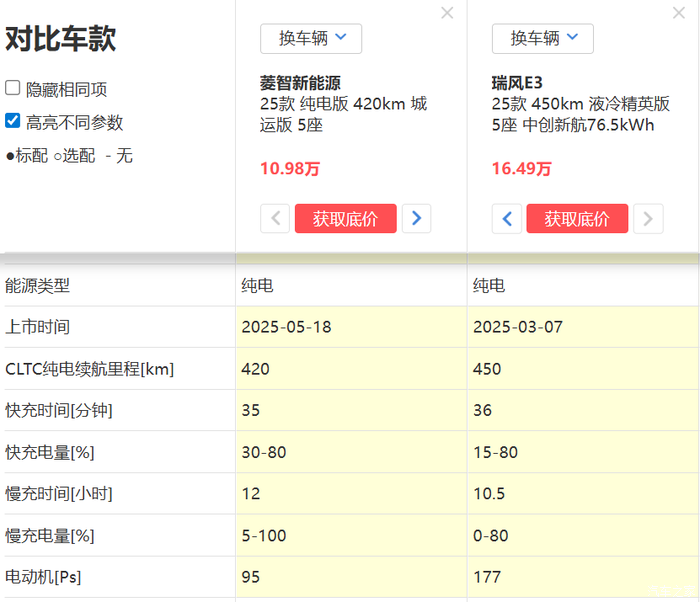700x602 pixels.
Task: Select the CLTC纯电续航里程 row label
Action: [90, 369]
